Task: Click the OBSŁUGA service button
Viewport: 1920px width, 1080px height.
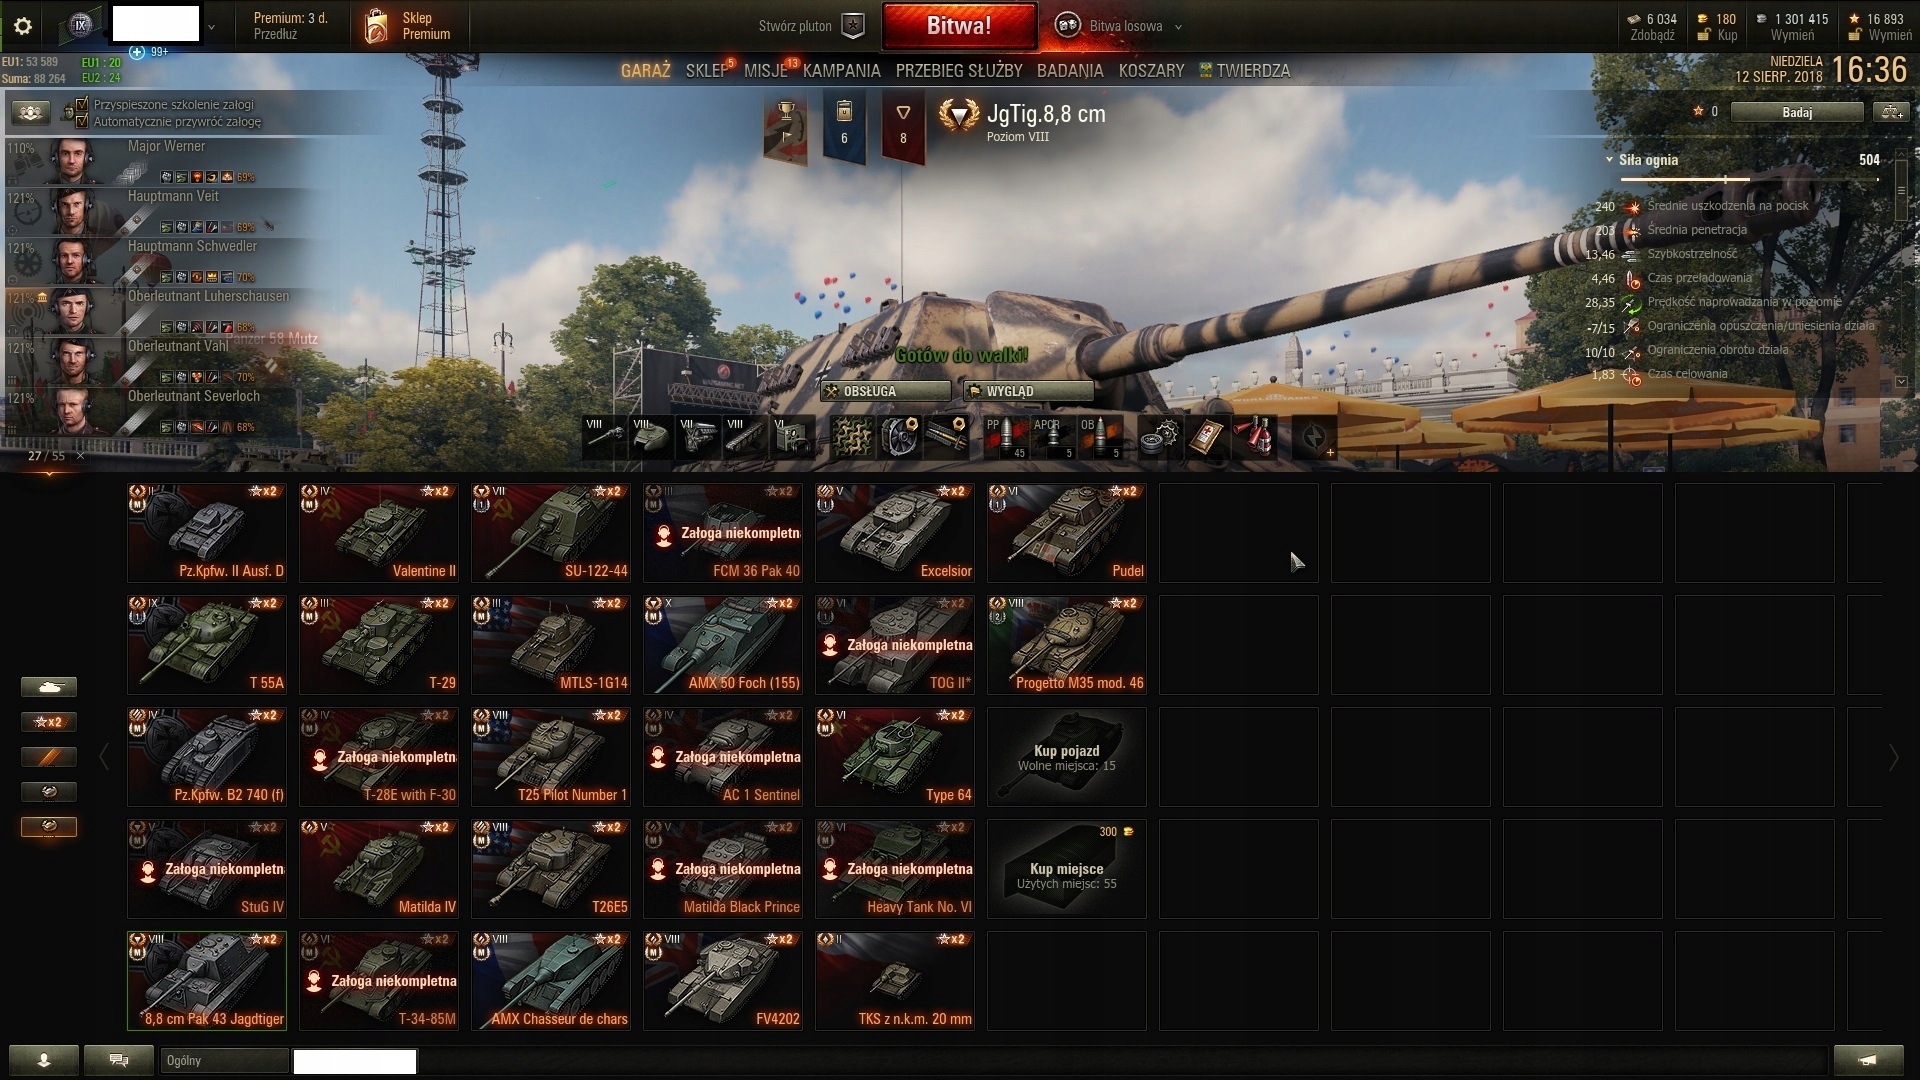Action: tap(886, 391)
